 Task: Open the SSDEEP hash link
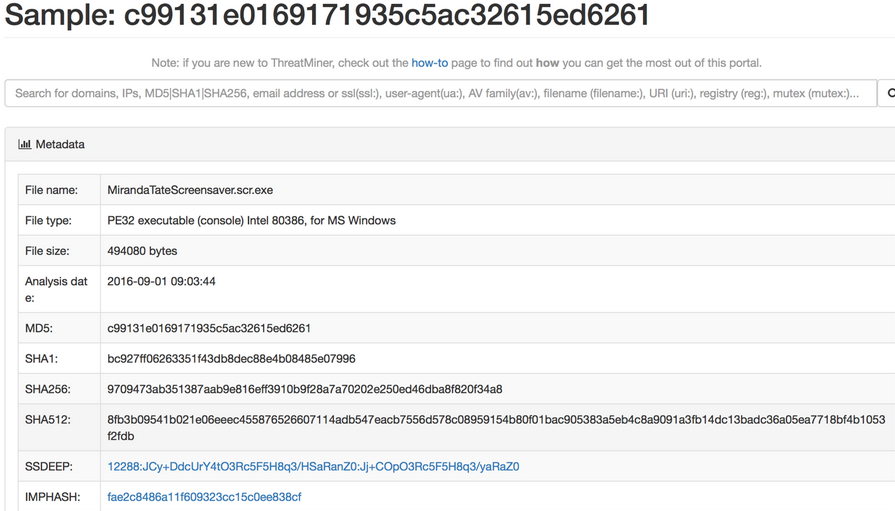click(313, 466)
